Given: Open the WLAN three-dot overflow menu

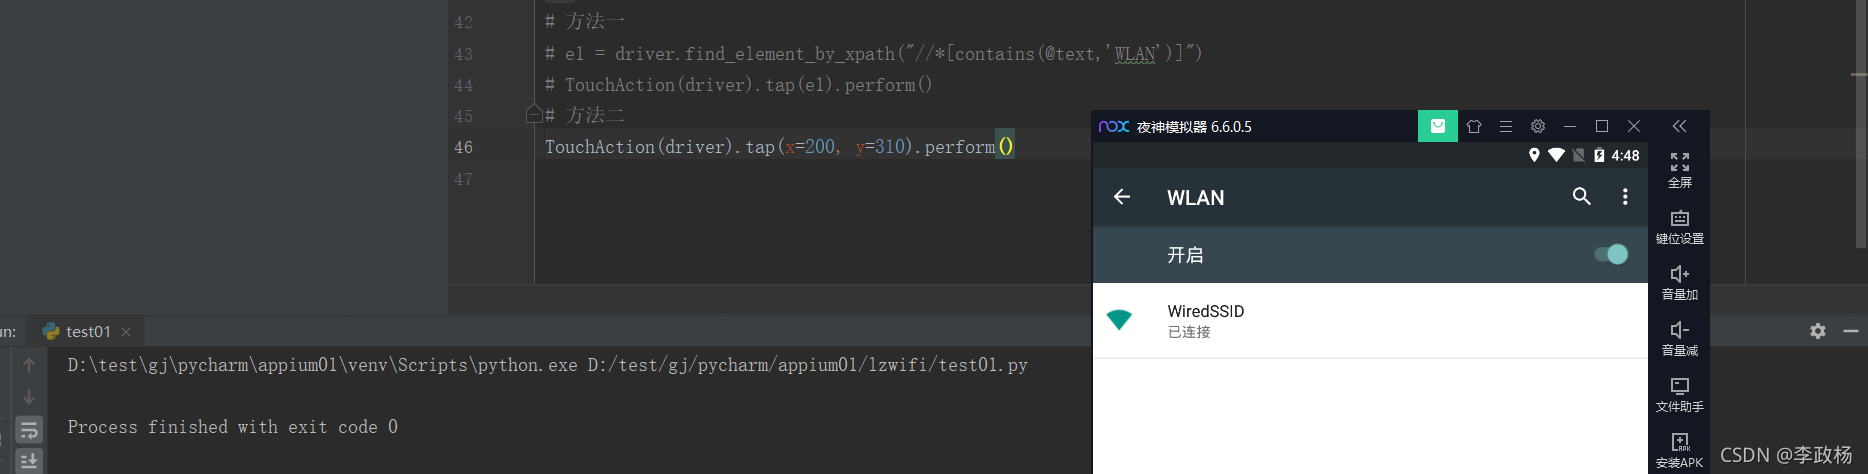Looking at the screenshot, I should pyautogui.click(x=1625, y=197).
